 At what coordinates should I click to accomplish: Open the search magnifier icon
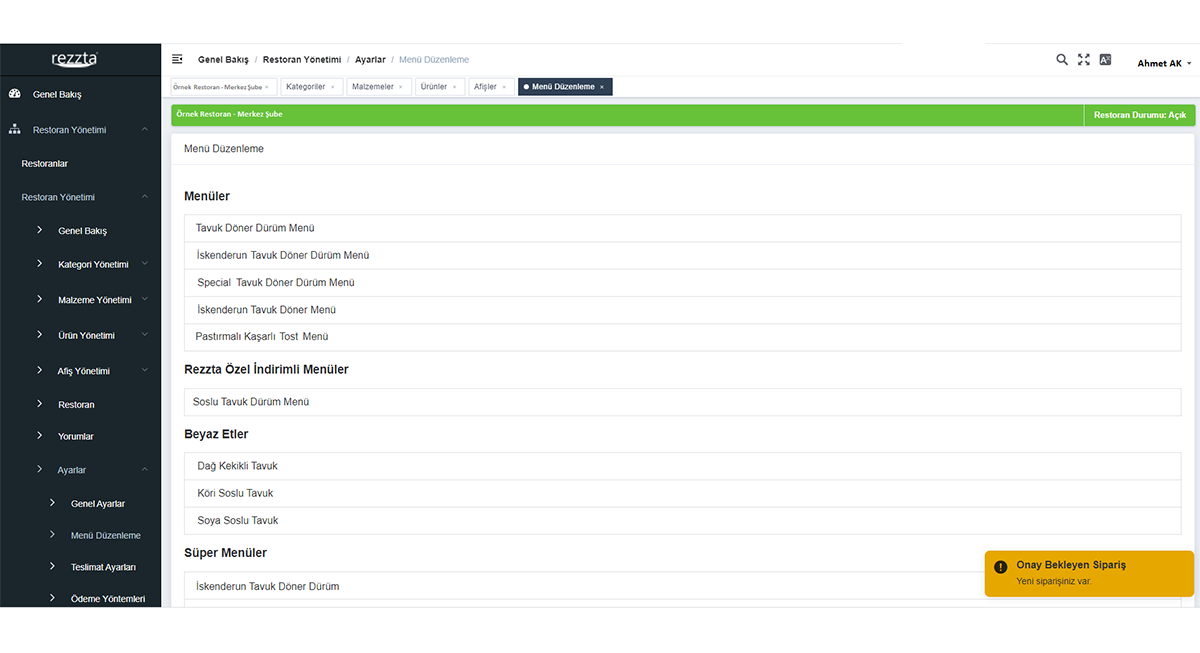tap(1062, 60)
